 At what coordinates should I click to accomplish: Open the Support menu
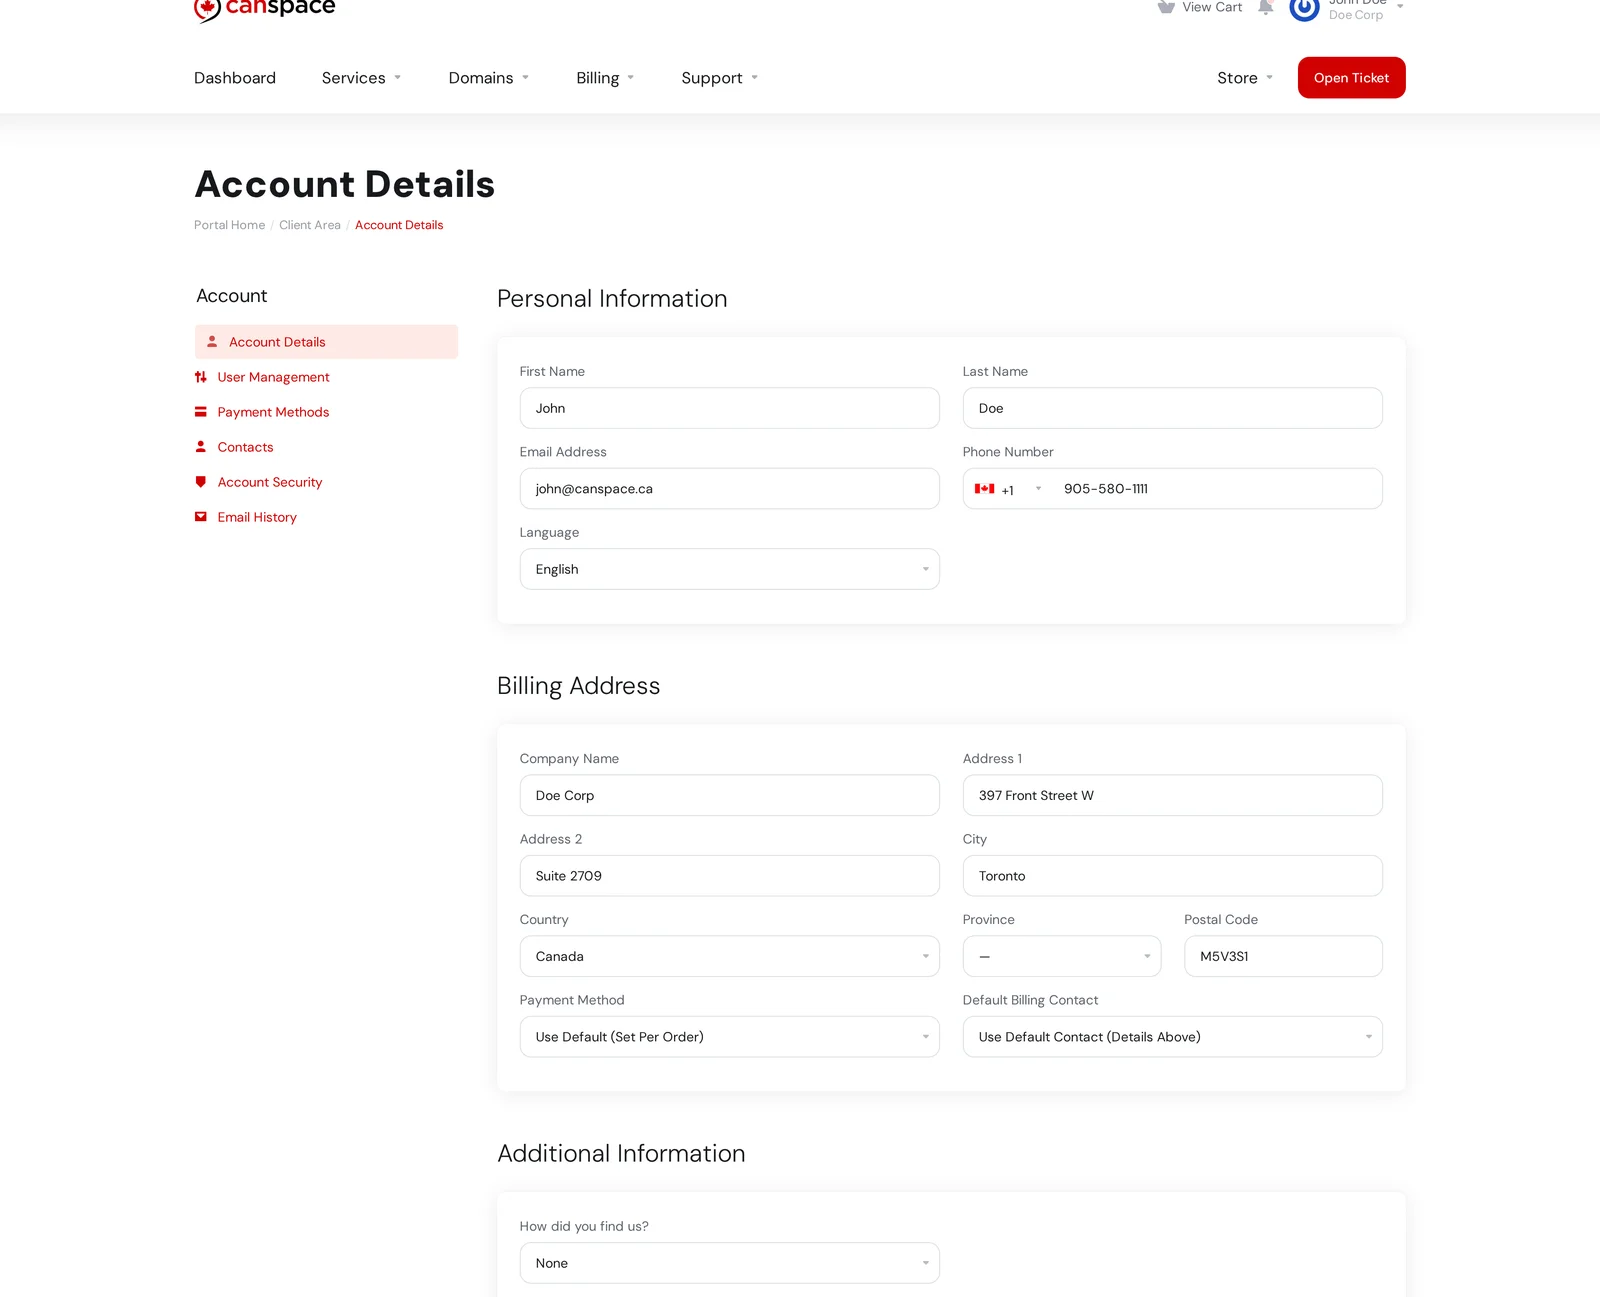720,78
